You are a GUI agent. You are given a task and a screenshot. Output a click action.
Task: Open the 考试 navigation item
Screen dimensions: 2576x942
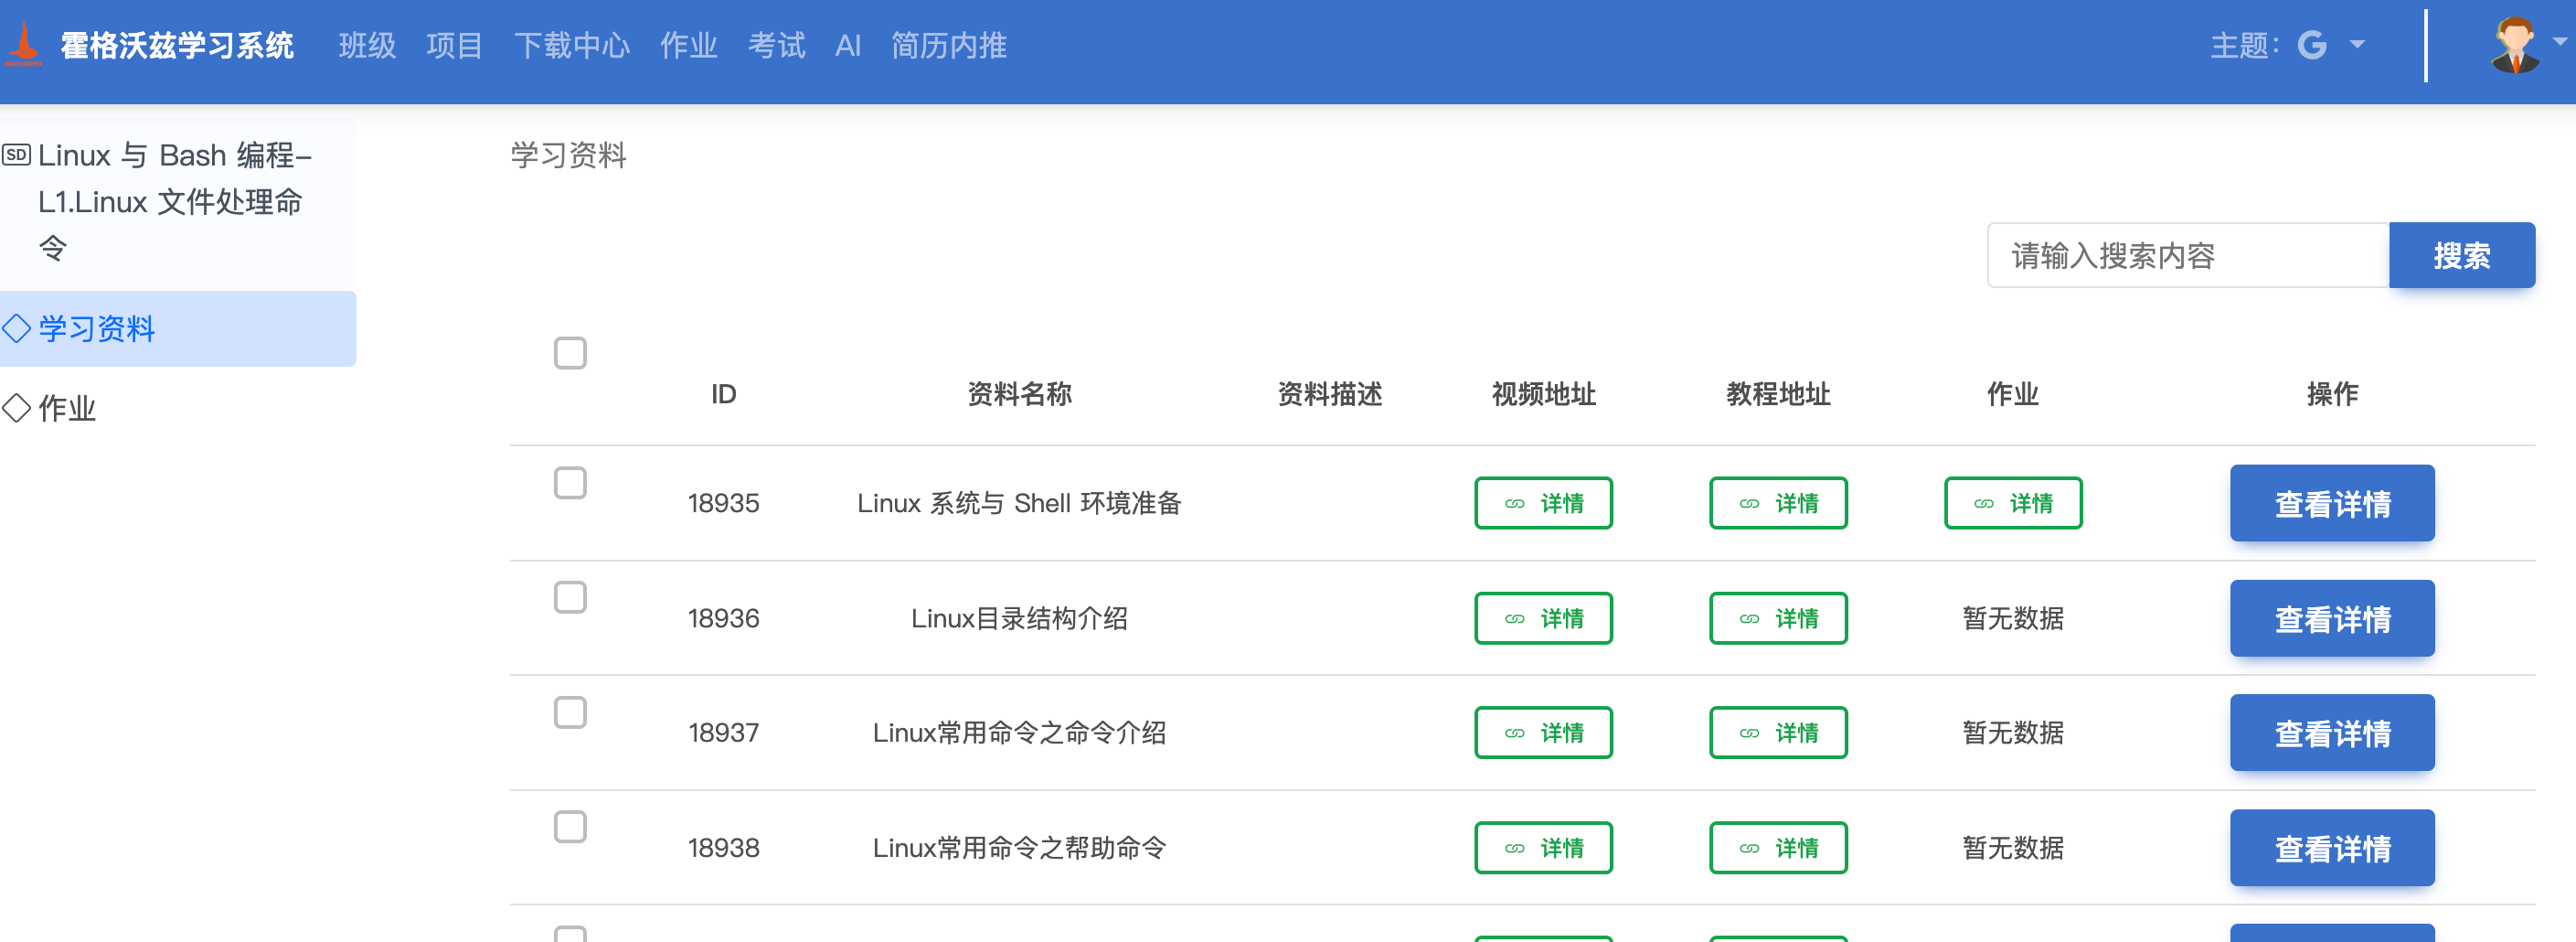coord(777,45)
